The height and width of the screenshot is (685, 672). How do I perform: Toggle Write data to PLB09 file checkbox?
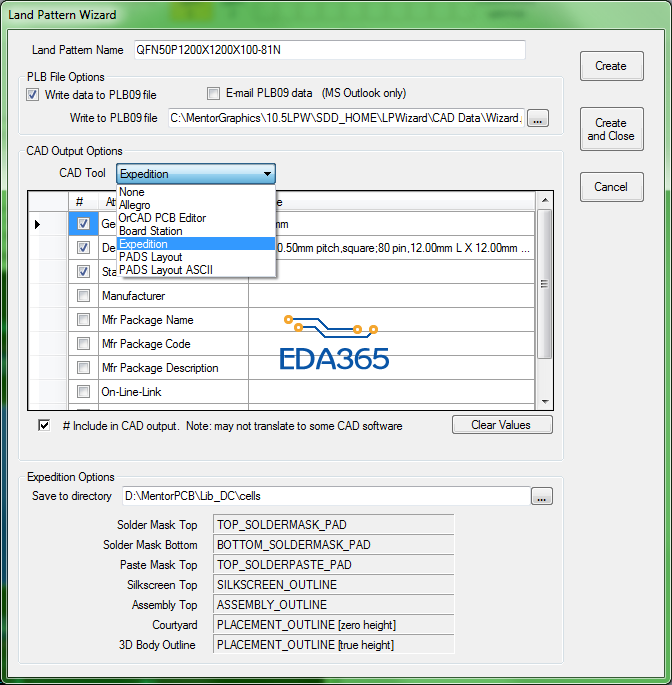(32, 95)
